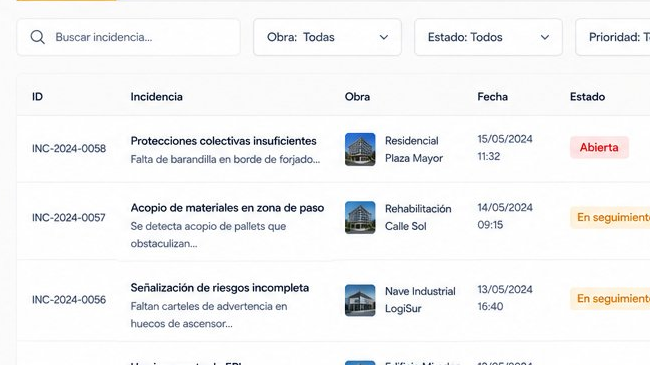Click the Abierta status badge

click(x=599, y=147)
